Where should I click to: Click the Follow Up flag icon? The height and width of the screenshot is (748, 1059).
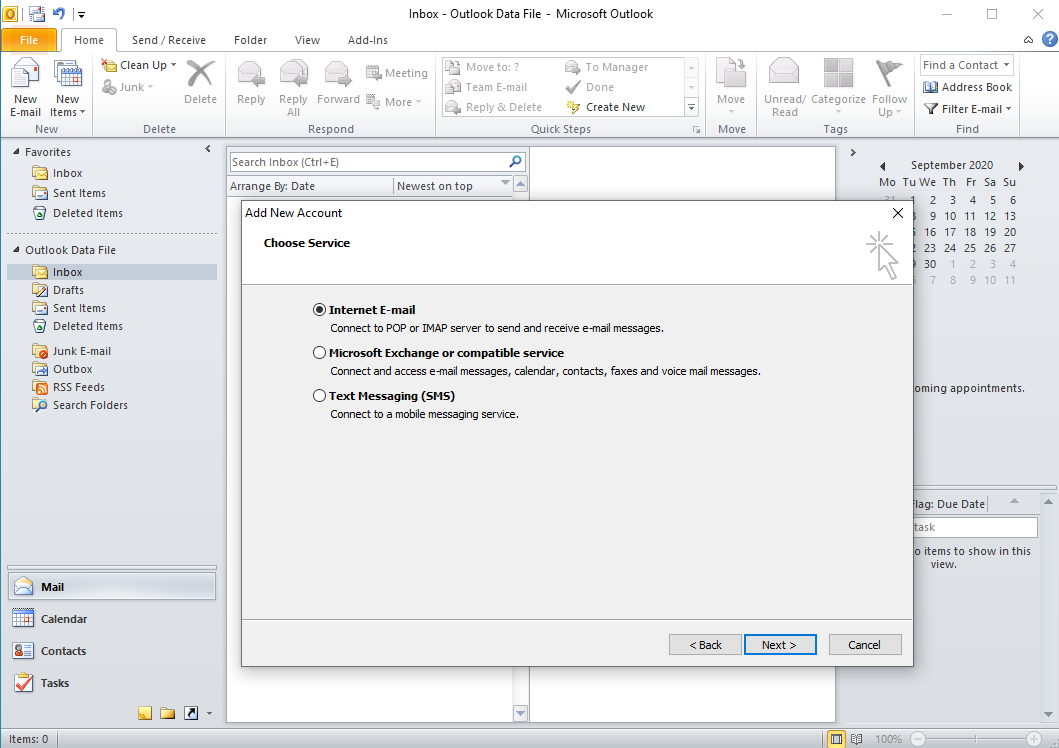[x=888, y=73]
